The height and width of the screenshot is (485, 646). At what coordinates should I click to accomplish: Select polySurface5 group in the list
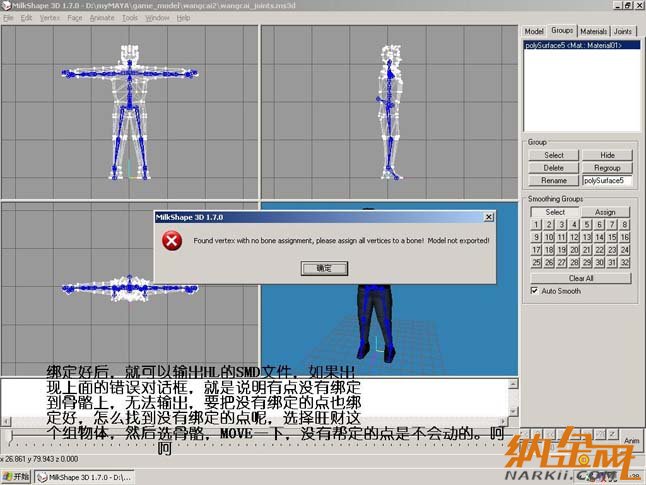point(582,45)
